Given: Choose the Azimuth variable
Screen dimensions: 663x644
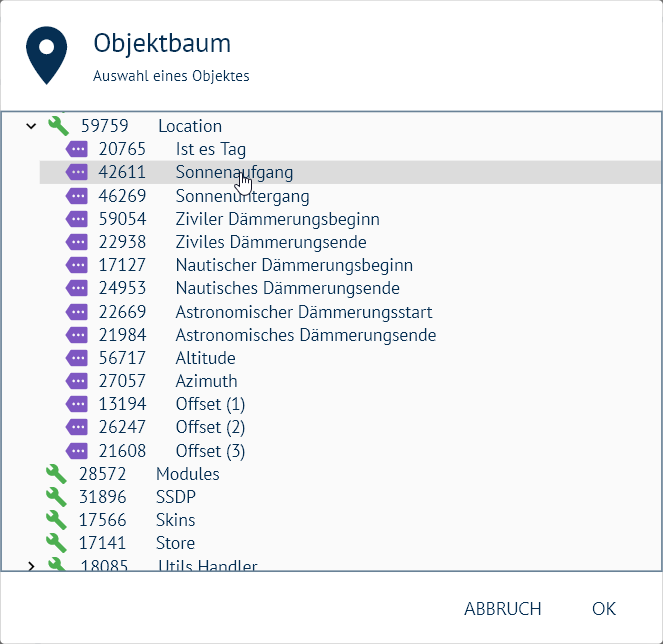Looking at the screenshot, I should (206, 381).
